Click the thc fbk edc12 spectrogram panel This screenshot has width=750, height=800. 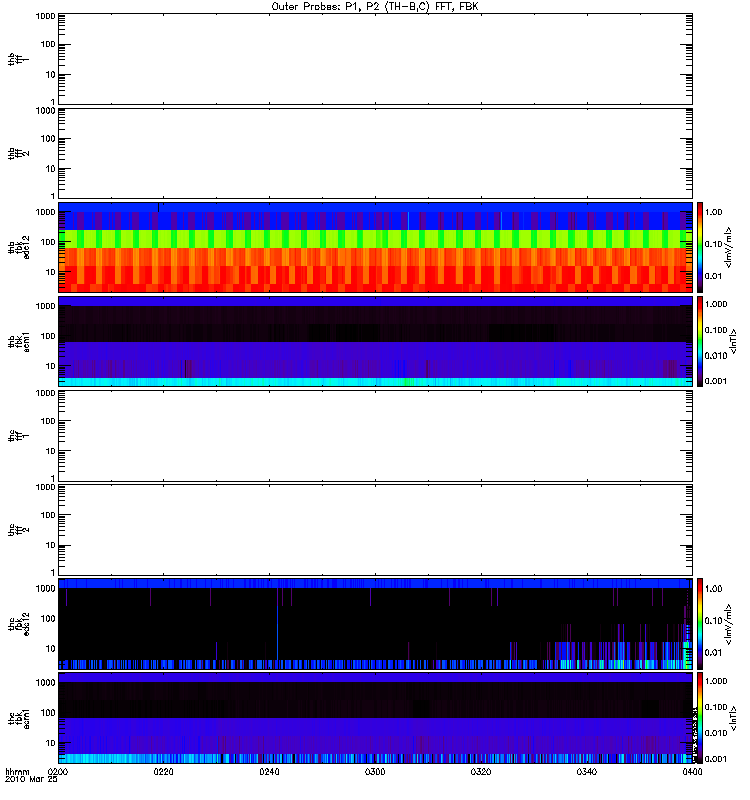coord(375,623)
